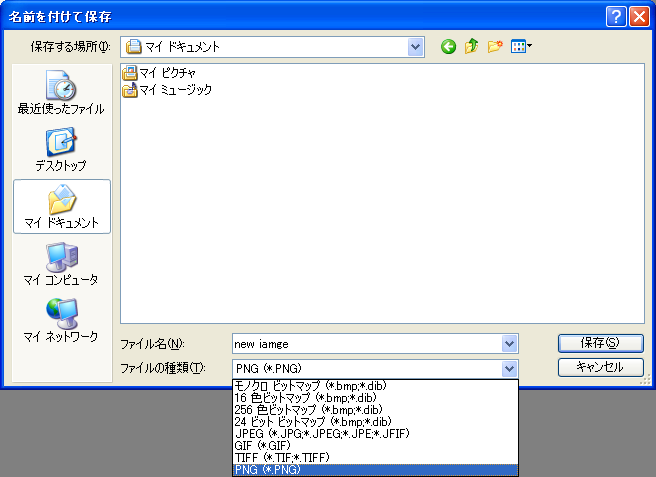Choose 24 ビット ビットマップ format
The image size is (656, 477).
click(375, 421)
